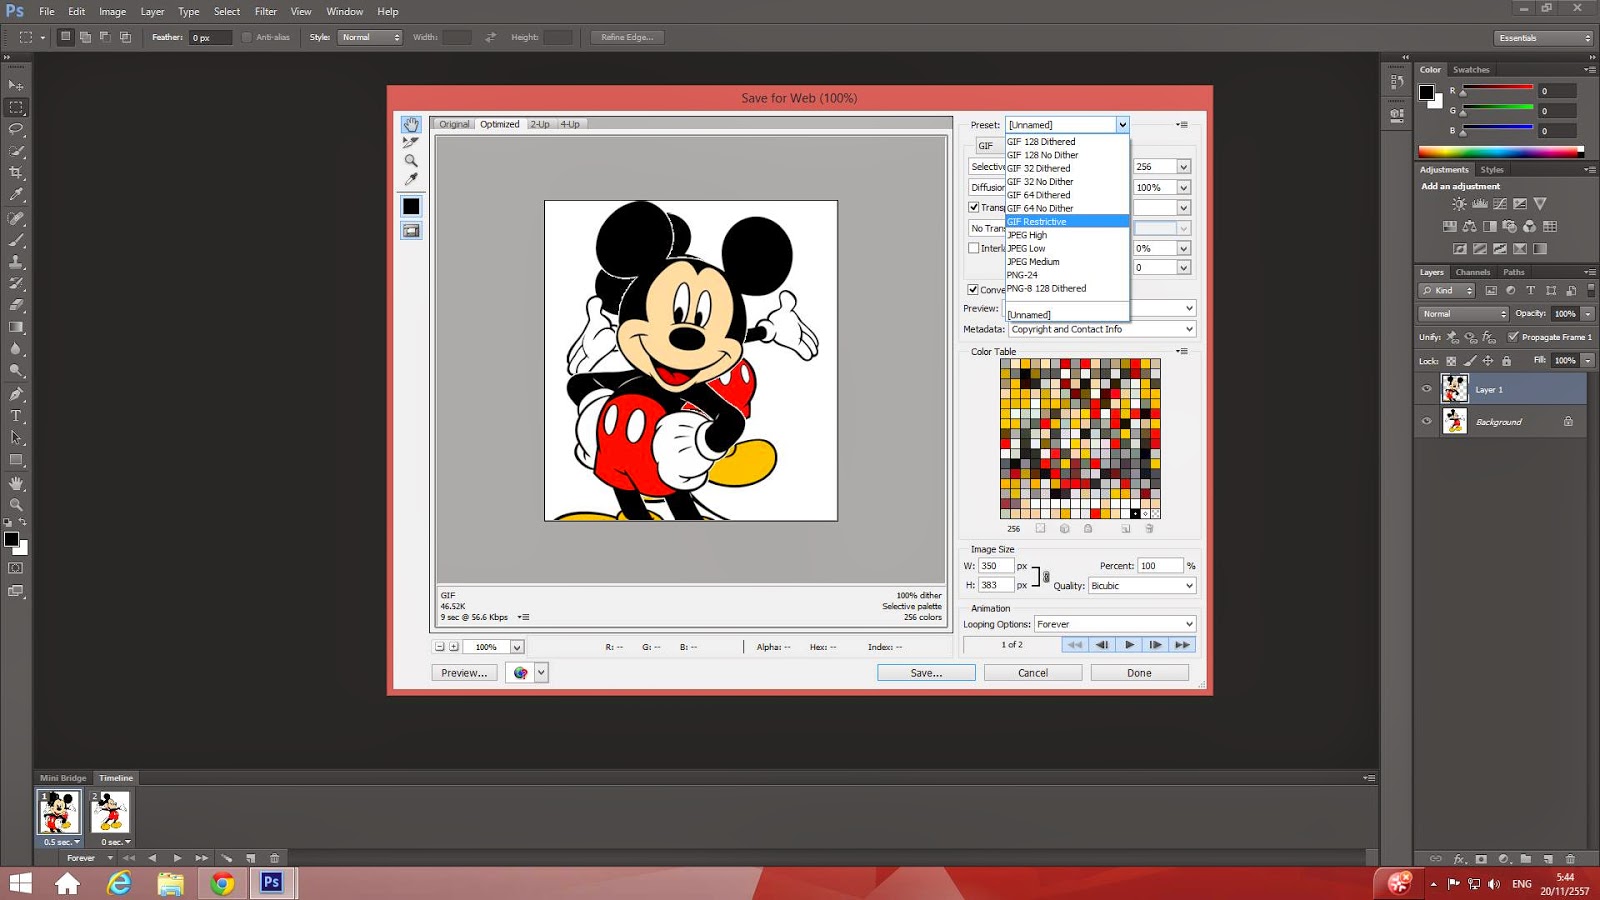Switch to the Original tab
This screenshot has width=1600, height=900.
(454, 124)
